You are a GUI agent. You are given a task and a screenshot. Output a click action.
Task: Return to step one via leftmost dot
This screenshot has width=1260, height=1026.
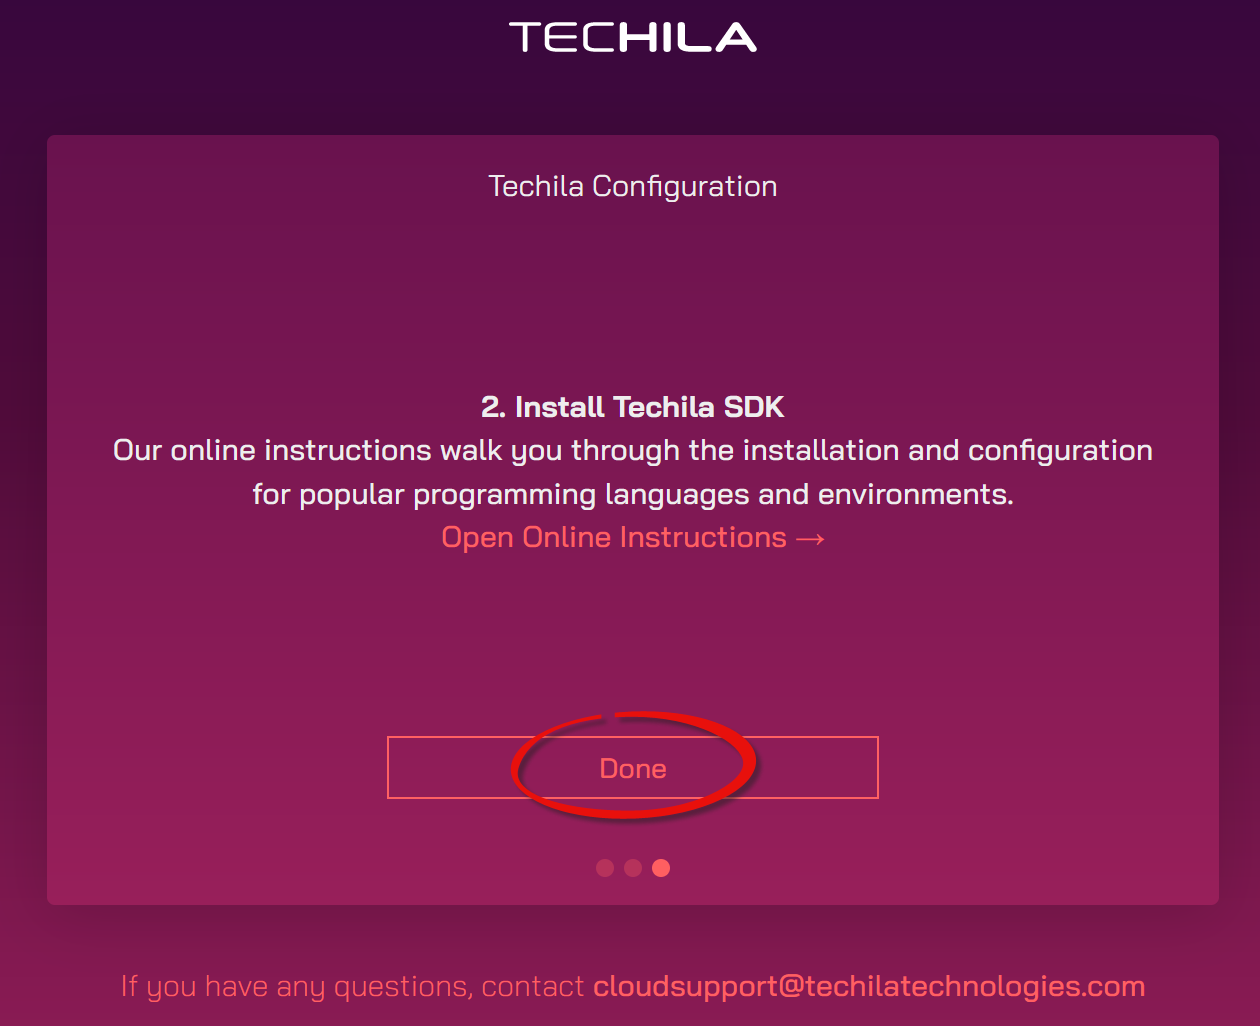[x=605, y=868]
